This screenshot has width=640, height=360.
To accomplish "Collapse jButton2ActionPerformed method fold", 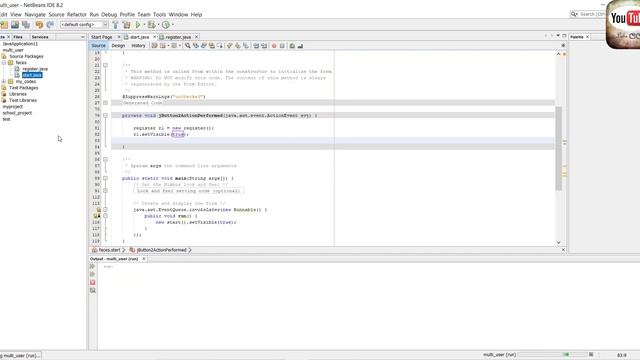I will click(105, 116).
